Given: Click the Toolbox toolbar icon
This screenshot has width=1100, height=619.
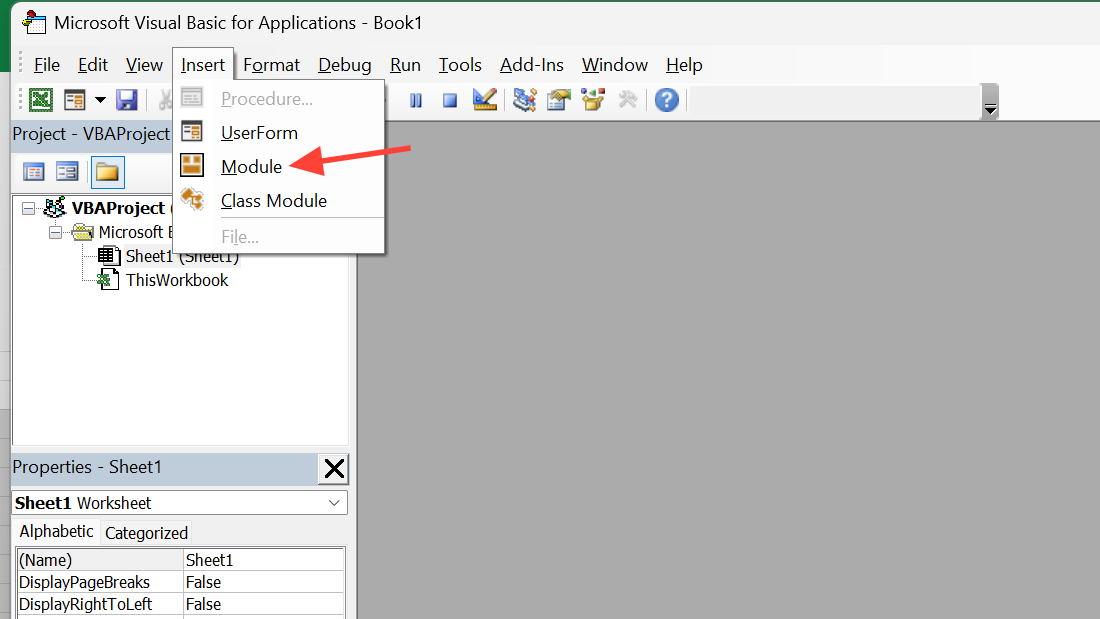Looking at the screenshot, I should pyautogui.click(x=628, y=100).
